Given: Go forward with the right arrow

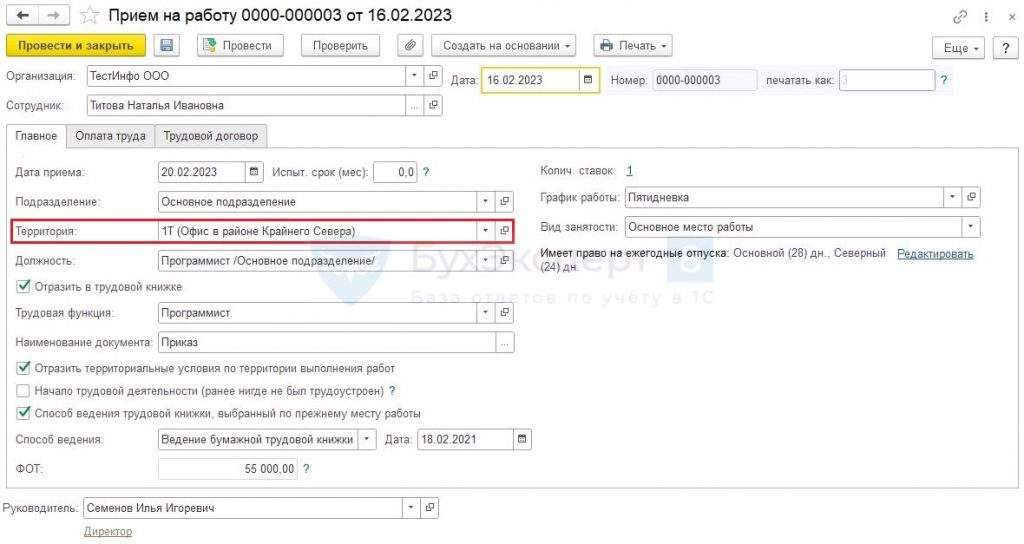Looking at the screenshot, I should point(54,15).
